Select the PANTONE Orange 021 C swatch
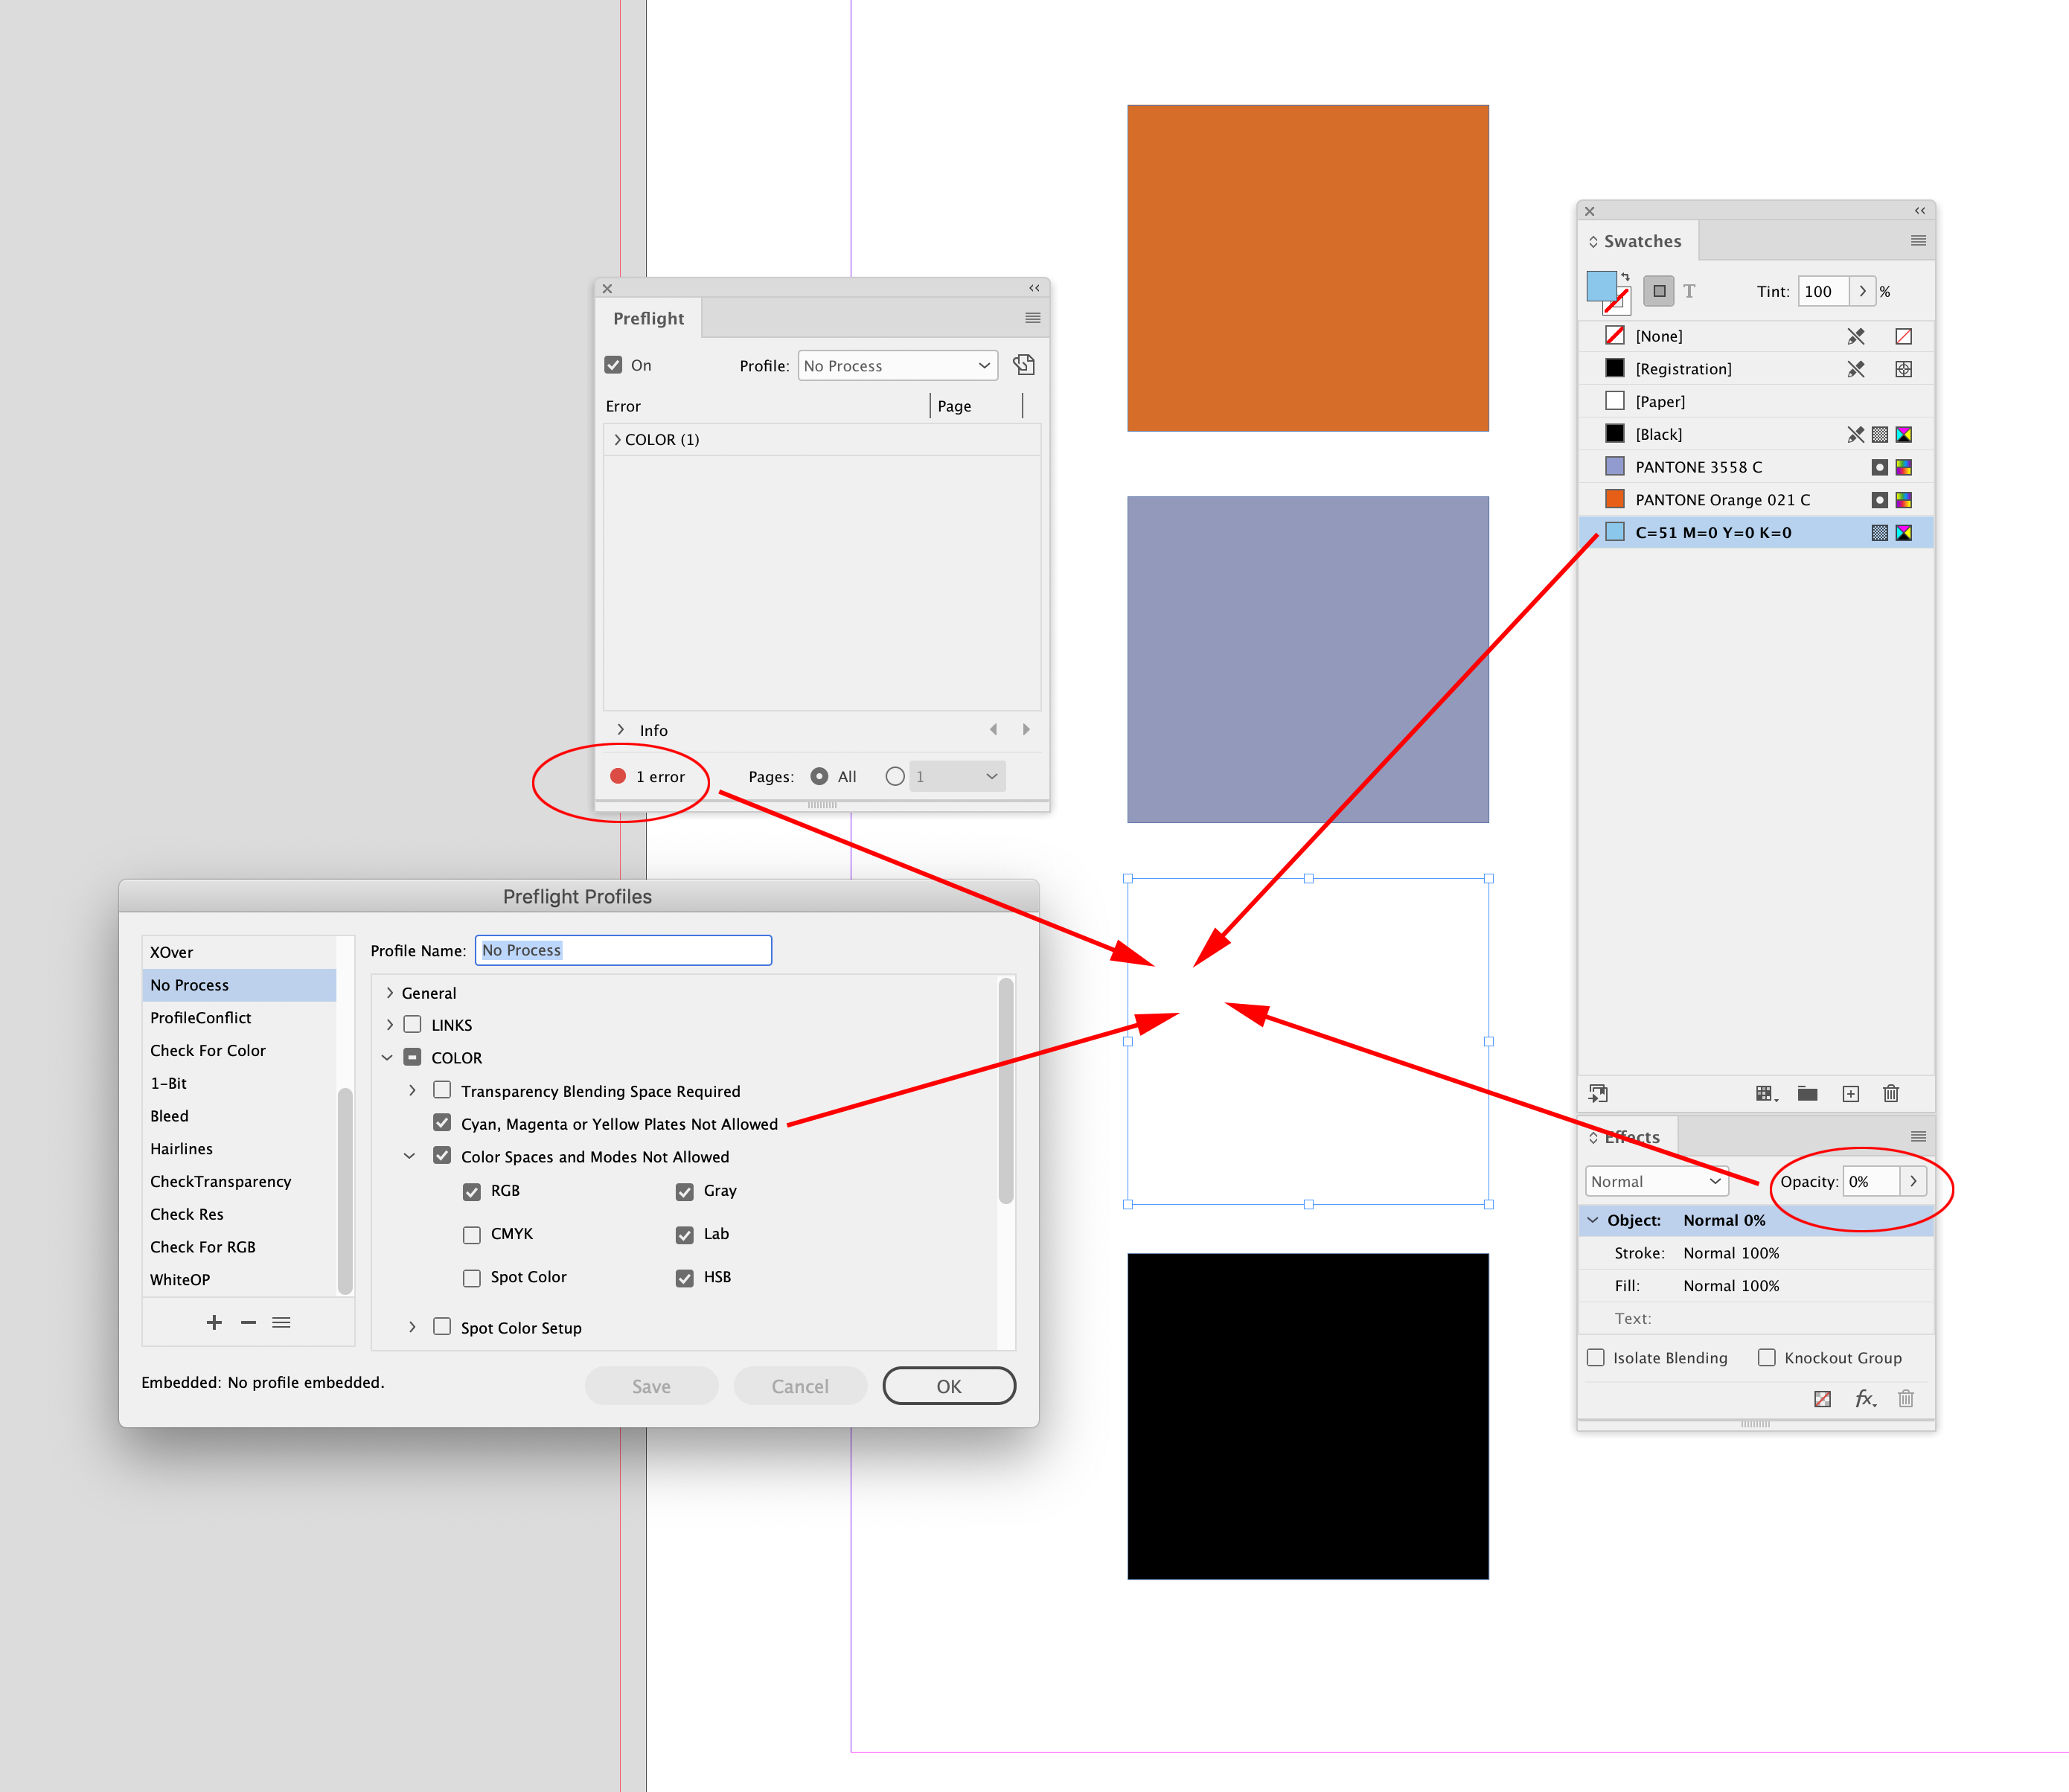 click(x=1722, y=499)
